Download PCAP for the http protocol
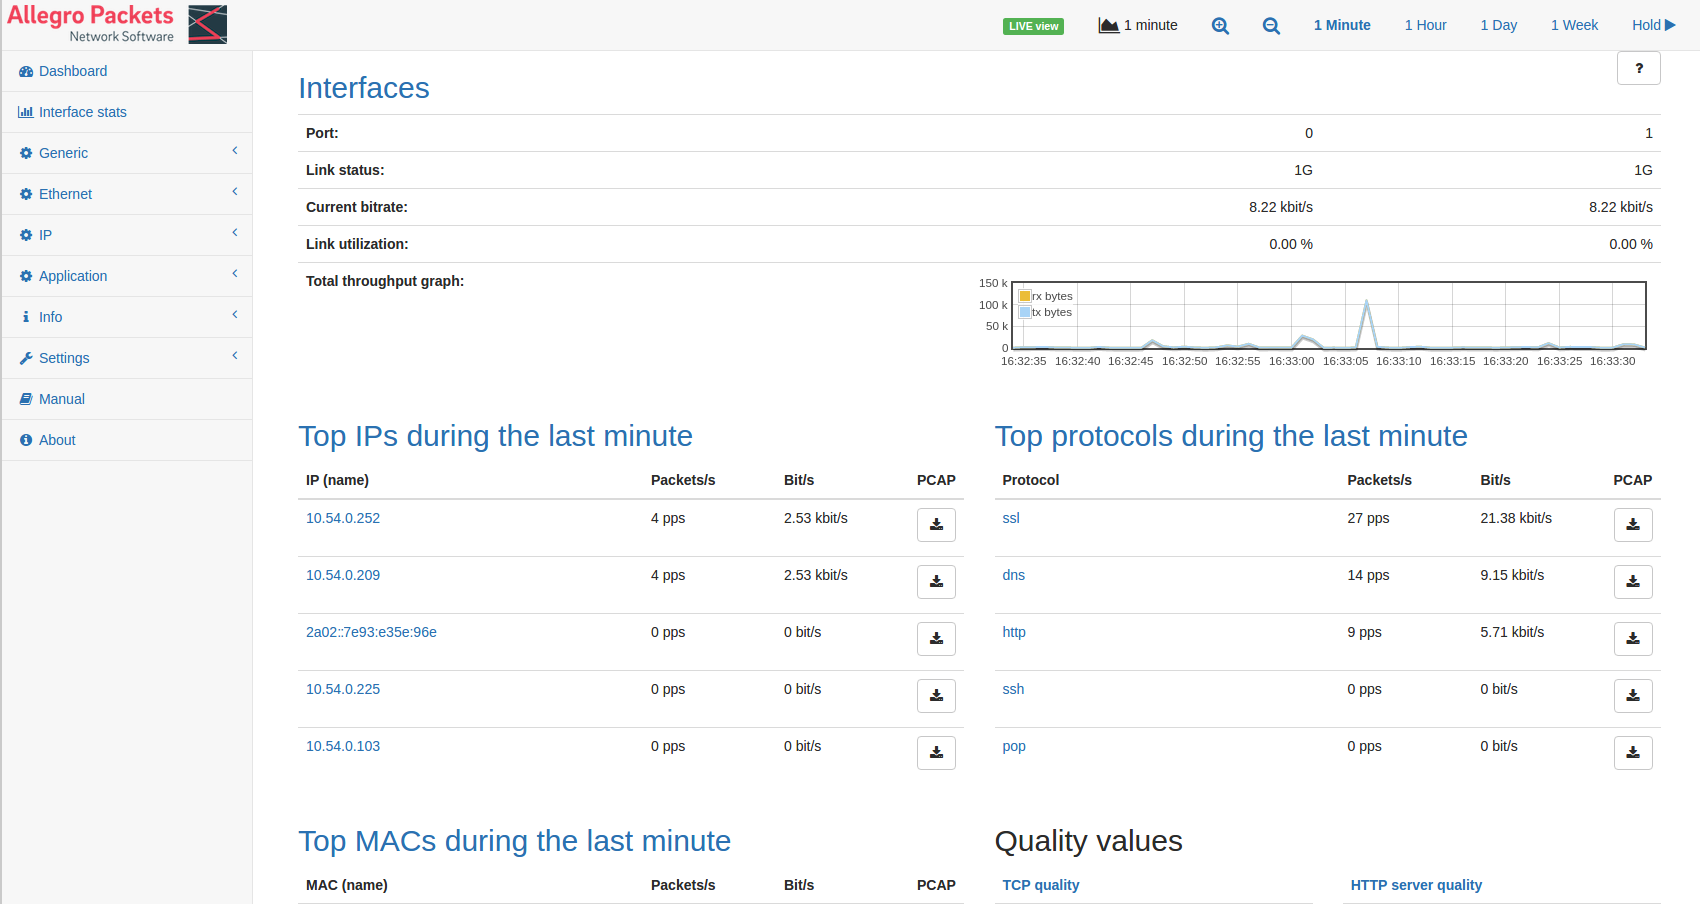 point(1633,639)
